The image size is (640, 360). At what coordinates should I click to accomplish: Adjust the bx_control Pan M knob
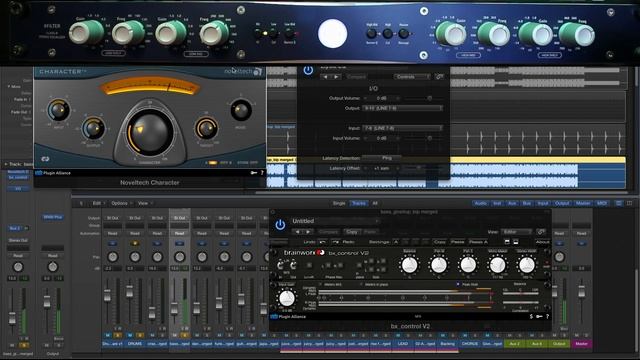tap(439, 265)
